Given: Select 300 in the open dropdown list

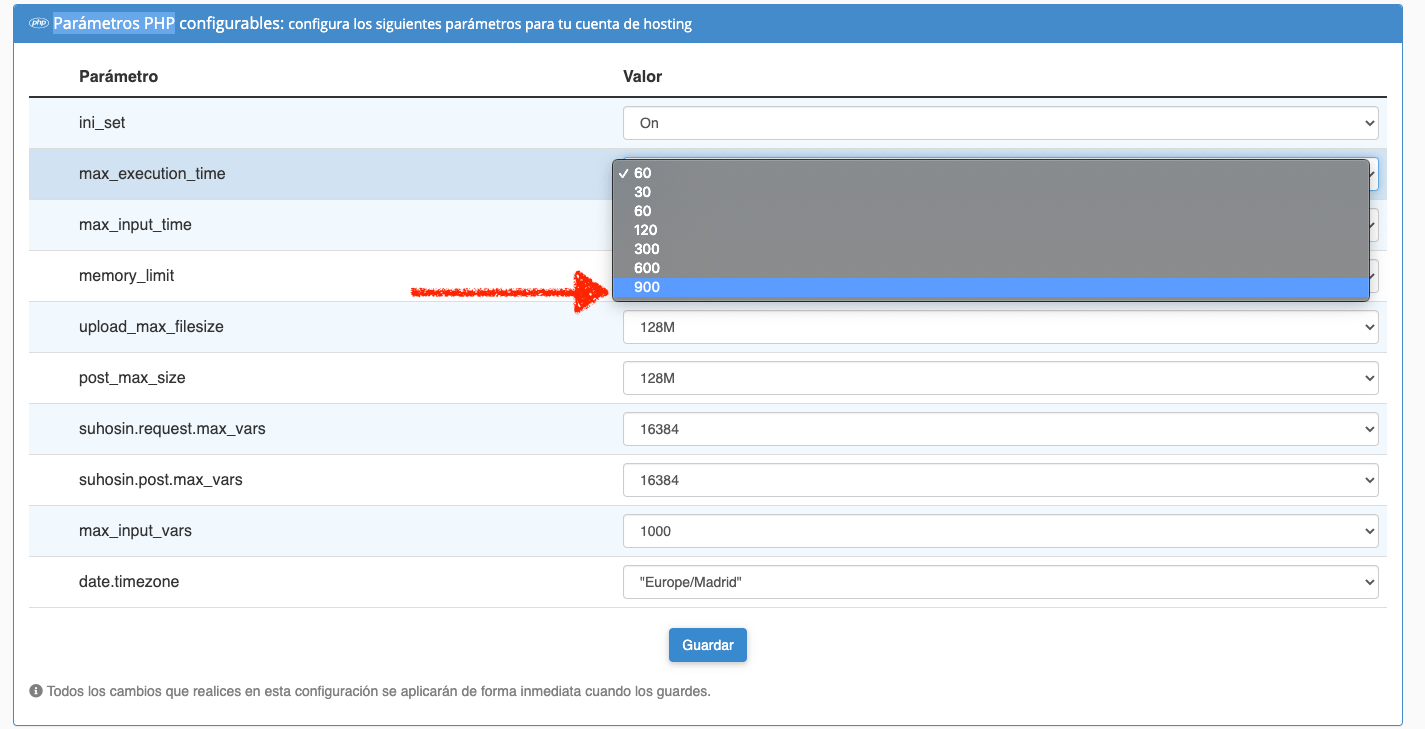Looking at the screenshot, I should click(x=990, y=249).
